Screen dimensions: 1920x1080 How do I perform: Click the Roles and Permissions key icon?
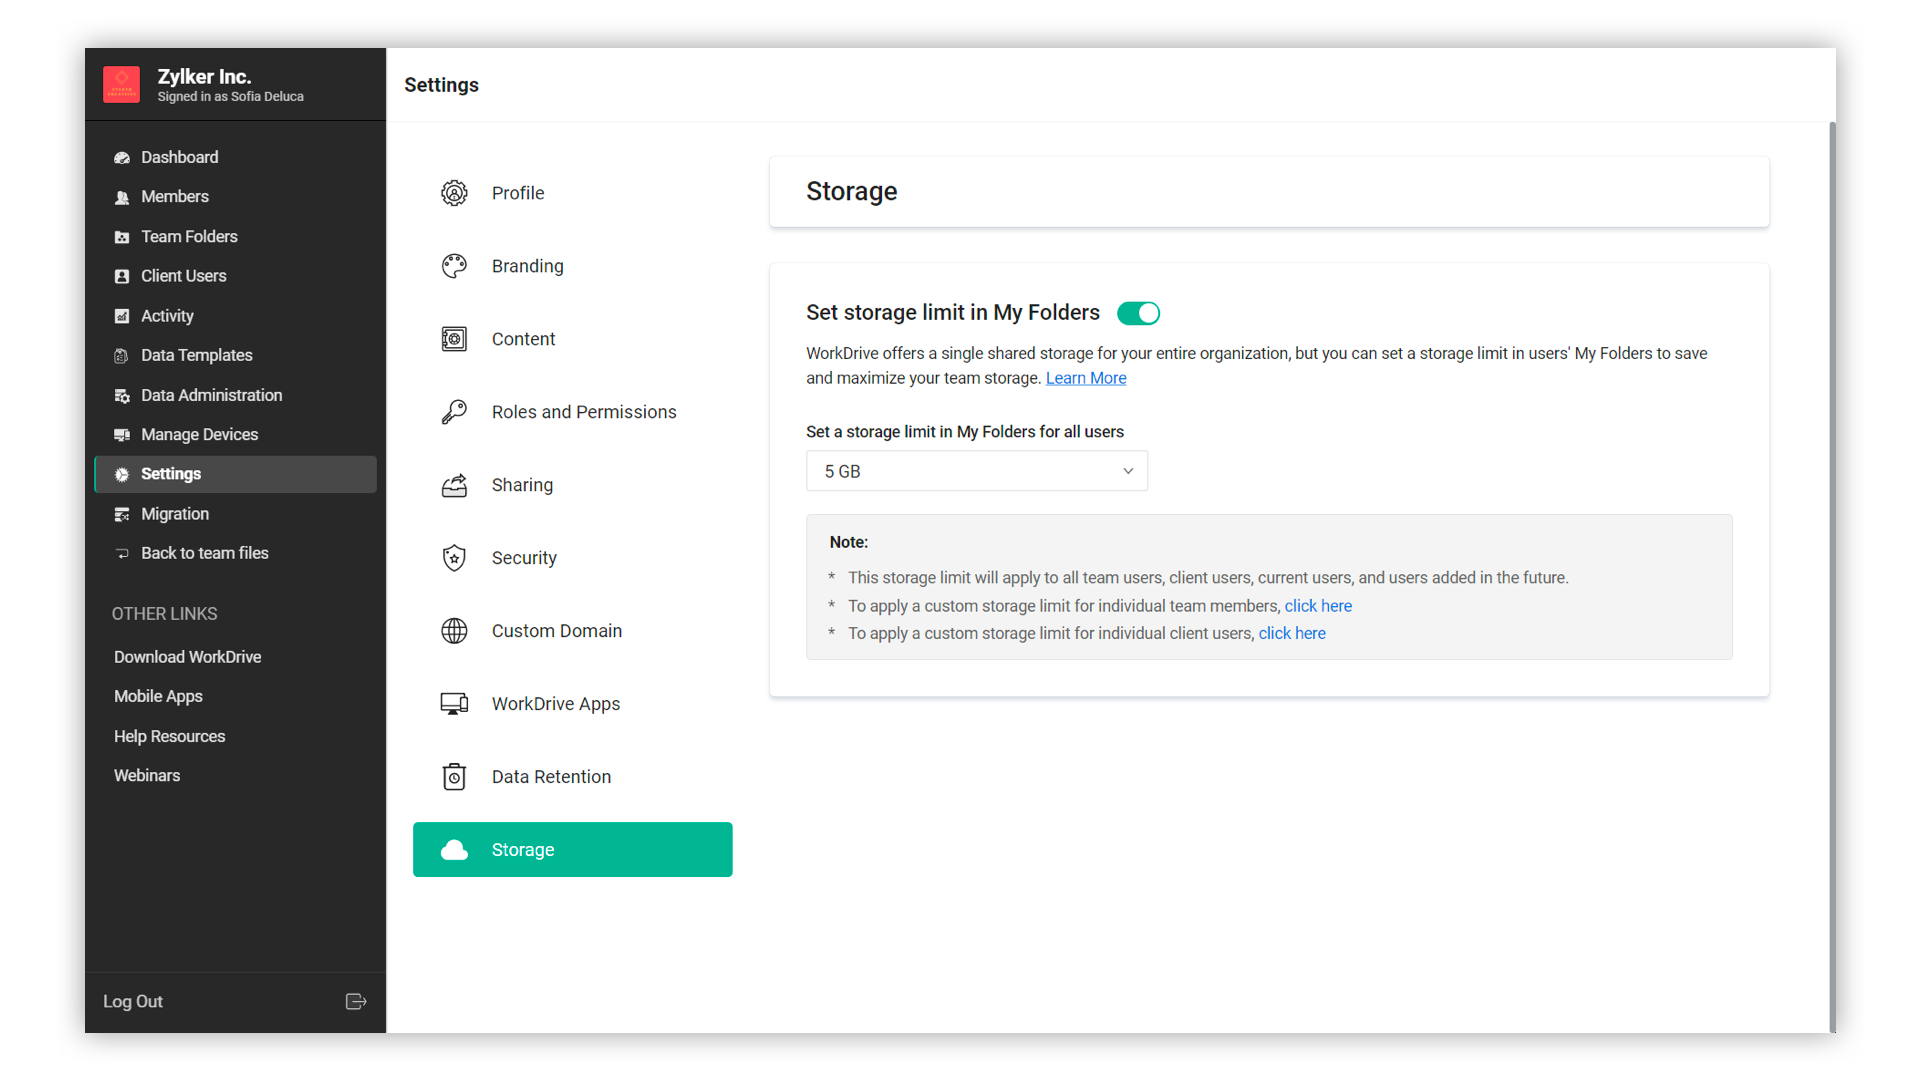(x=454, y=412)
